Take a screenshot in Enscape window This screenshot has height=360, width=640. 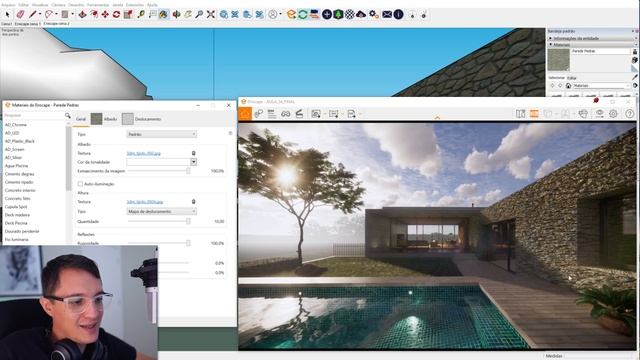point(316,114)
